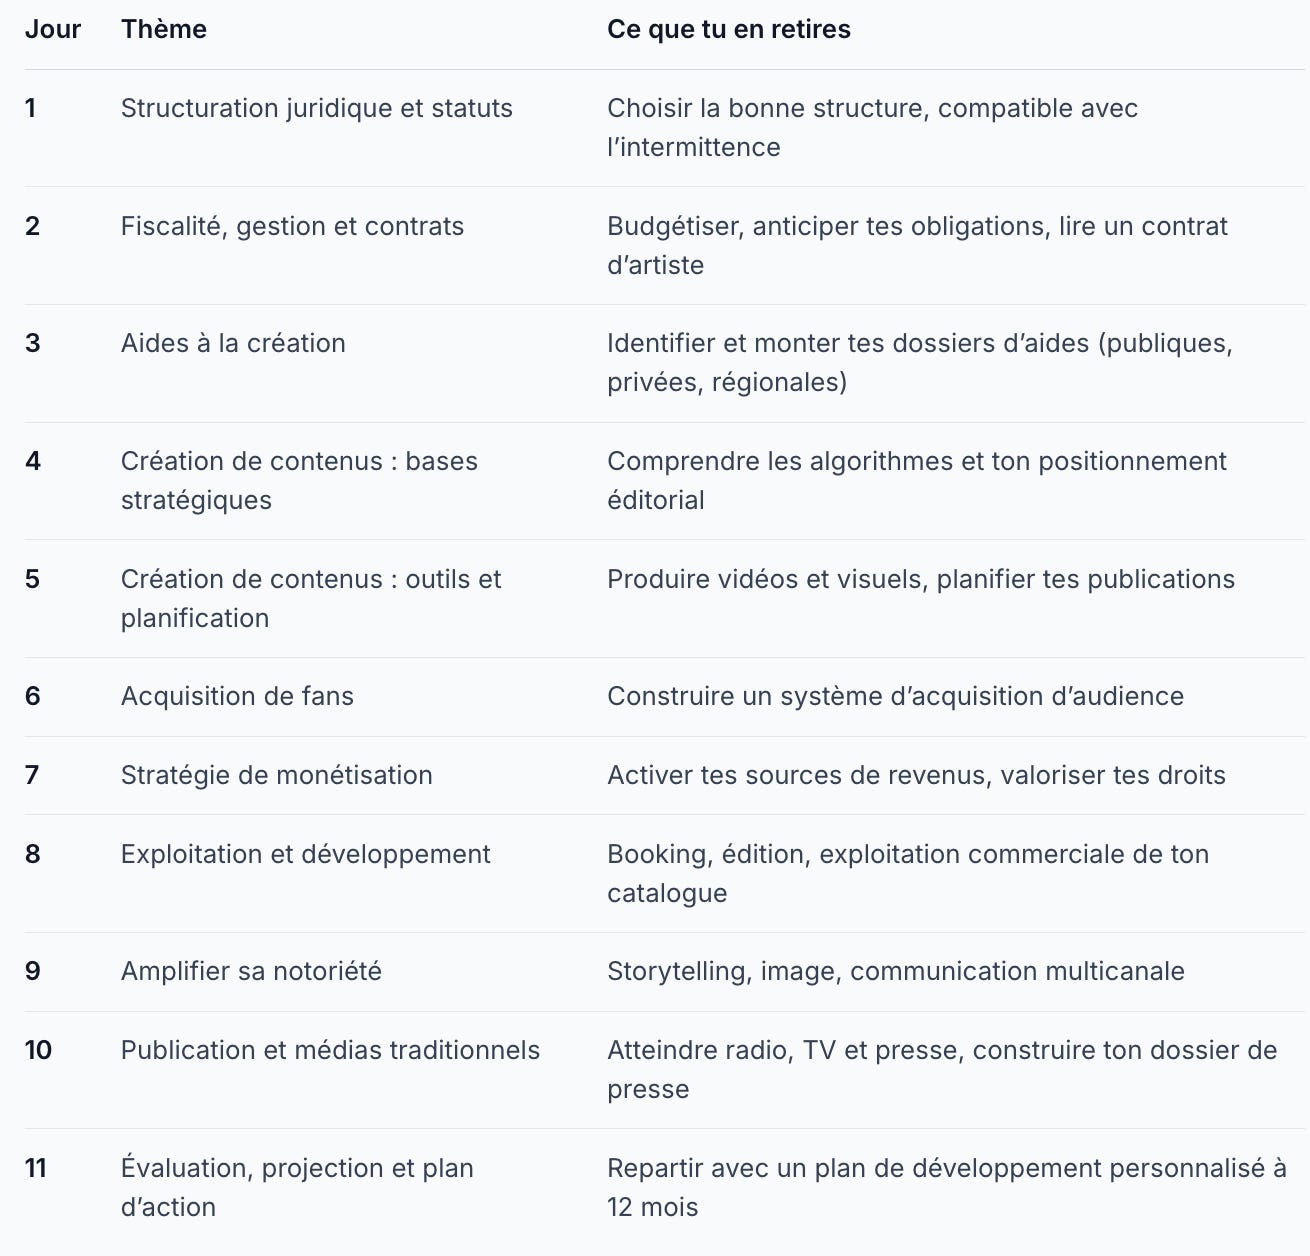1310x1256 pixels.
Task: Click the 'Ce que tu en retires' header
Action: pyautogui.click(x=729, y=29)
